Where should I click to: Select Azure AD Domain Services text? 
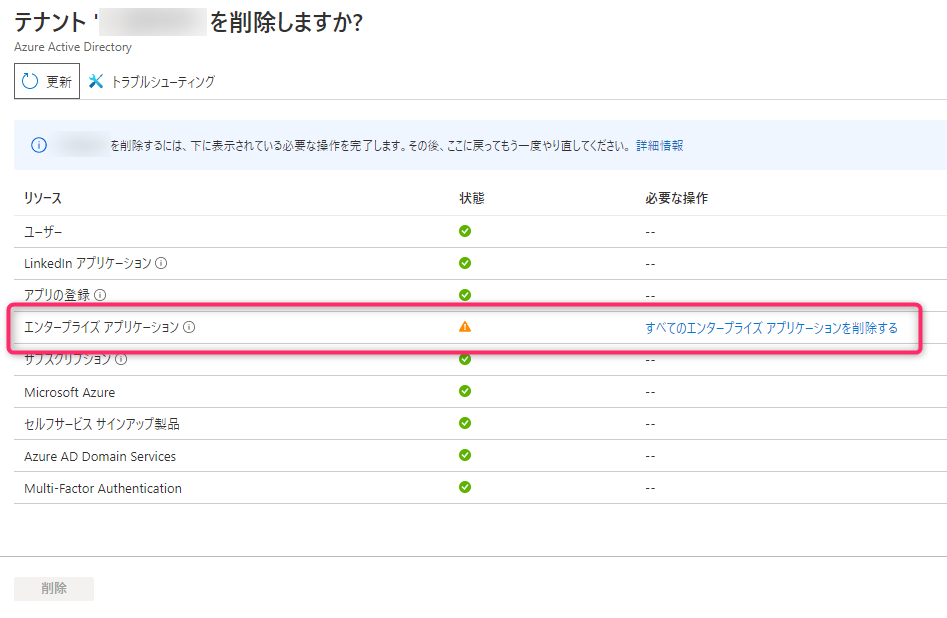click(x=100, y=457)
